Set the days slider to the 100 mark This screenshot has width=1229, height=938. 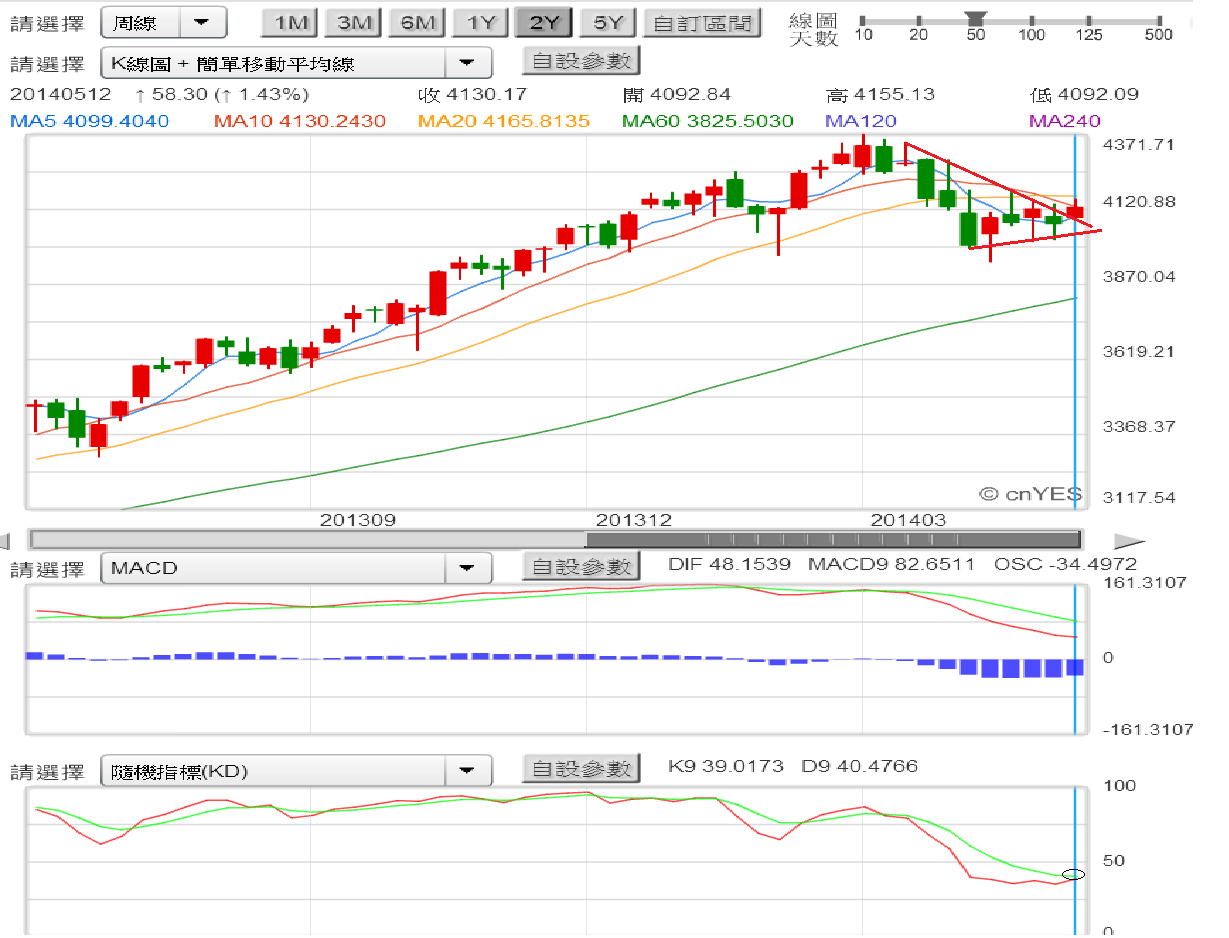[1032, 20]
